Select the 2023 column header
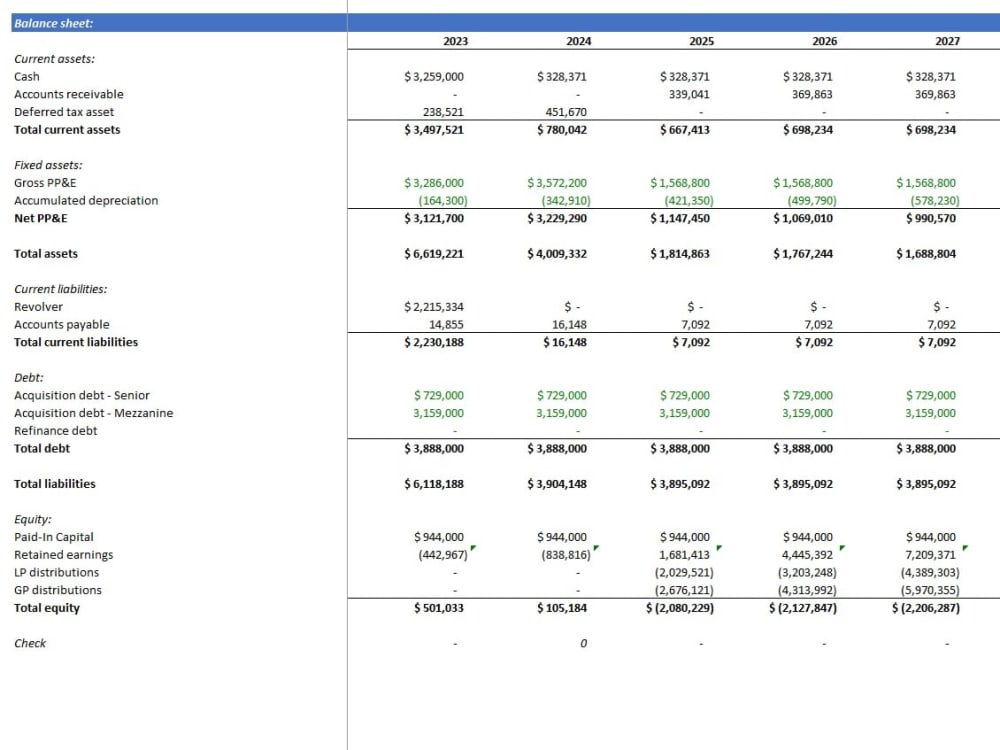 pos(455,41)
